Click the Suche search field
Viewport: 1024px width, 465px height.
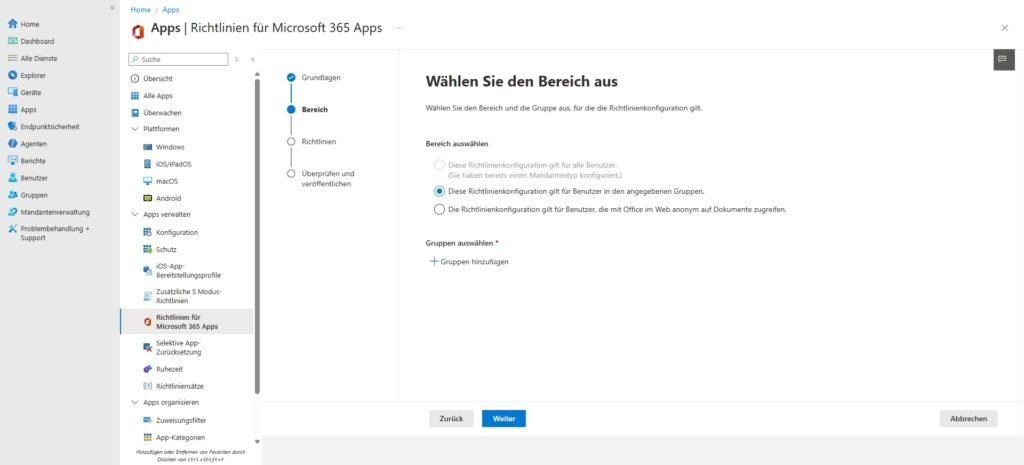point(180,59)
